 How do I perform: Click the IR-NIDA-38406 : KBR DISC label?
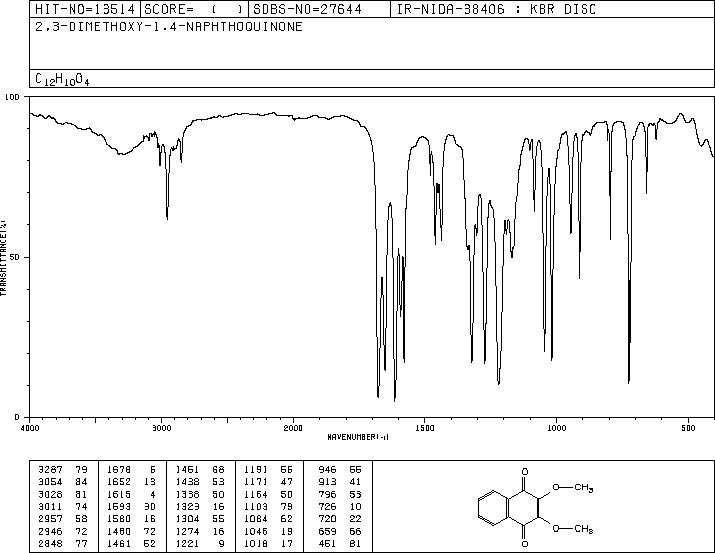(x=497, y=9)
